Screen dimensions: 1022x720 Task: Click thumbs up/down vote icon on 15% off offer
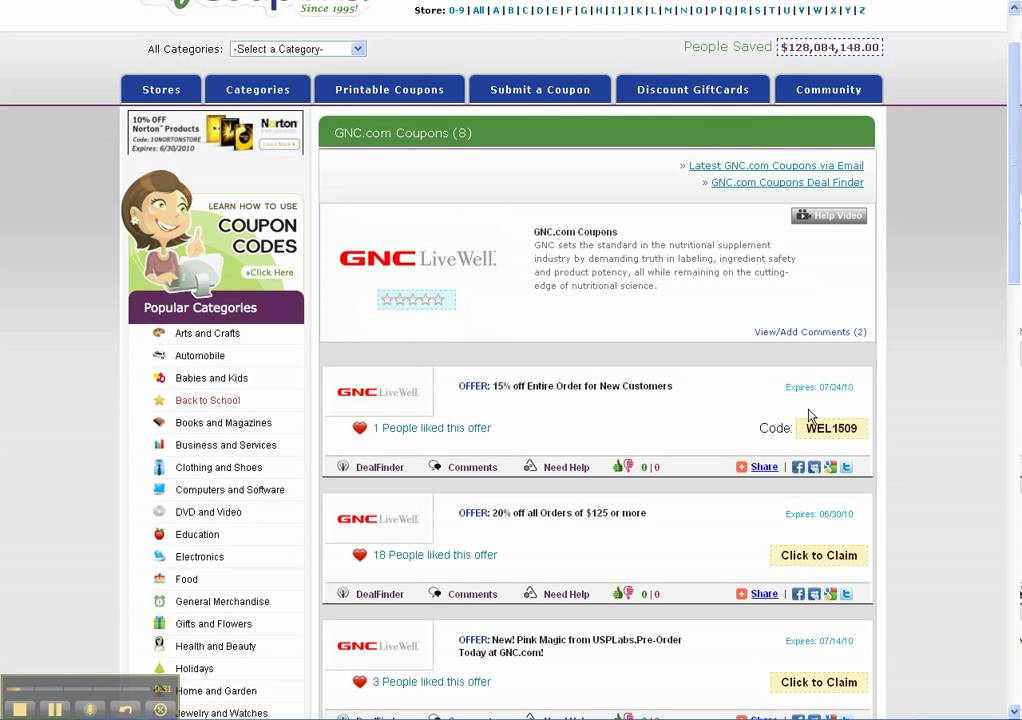[x=623, y=466]
